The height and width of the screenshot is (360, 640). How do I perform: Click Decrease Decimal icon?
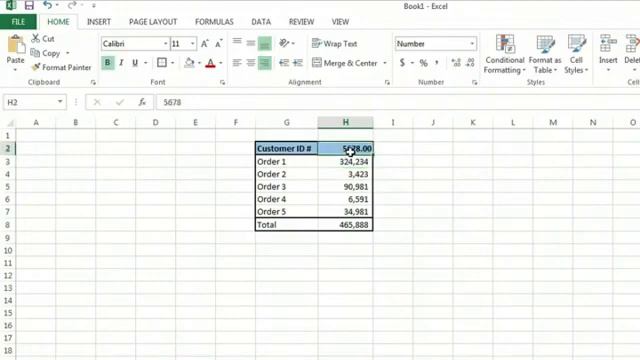pos(470,63)
